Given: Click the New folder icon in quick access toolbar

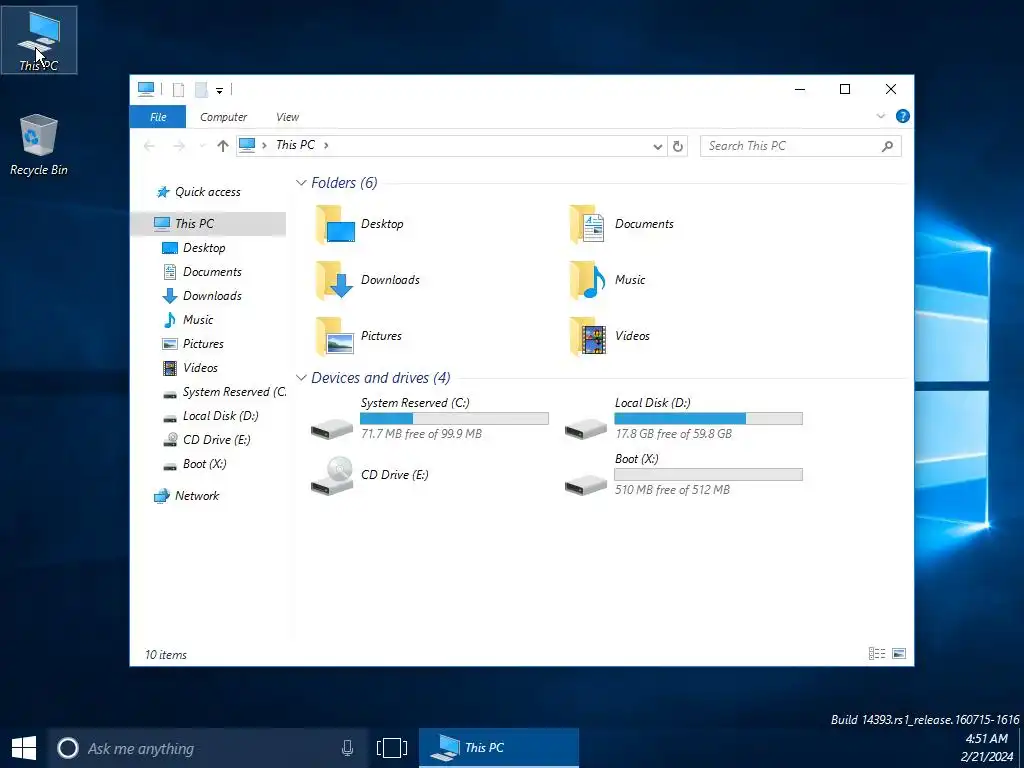Looking at the screenshot, I should [201, 89].
